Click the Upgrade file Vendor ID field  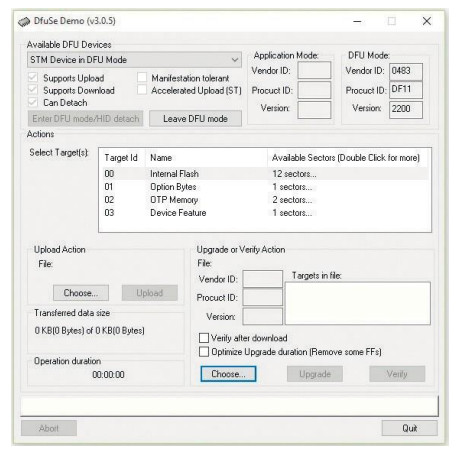[263, 279]
